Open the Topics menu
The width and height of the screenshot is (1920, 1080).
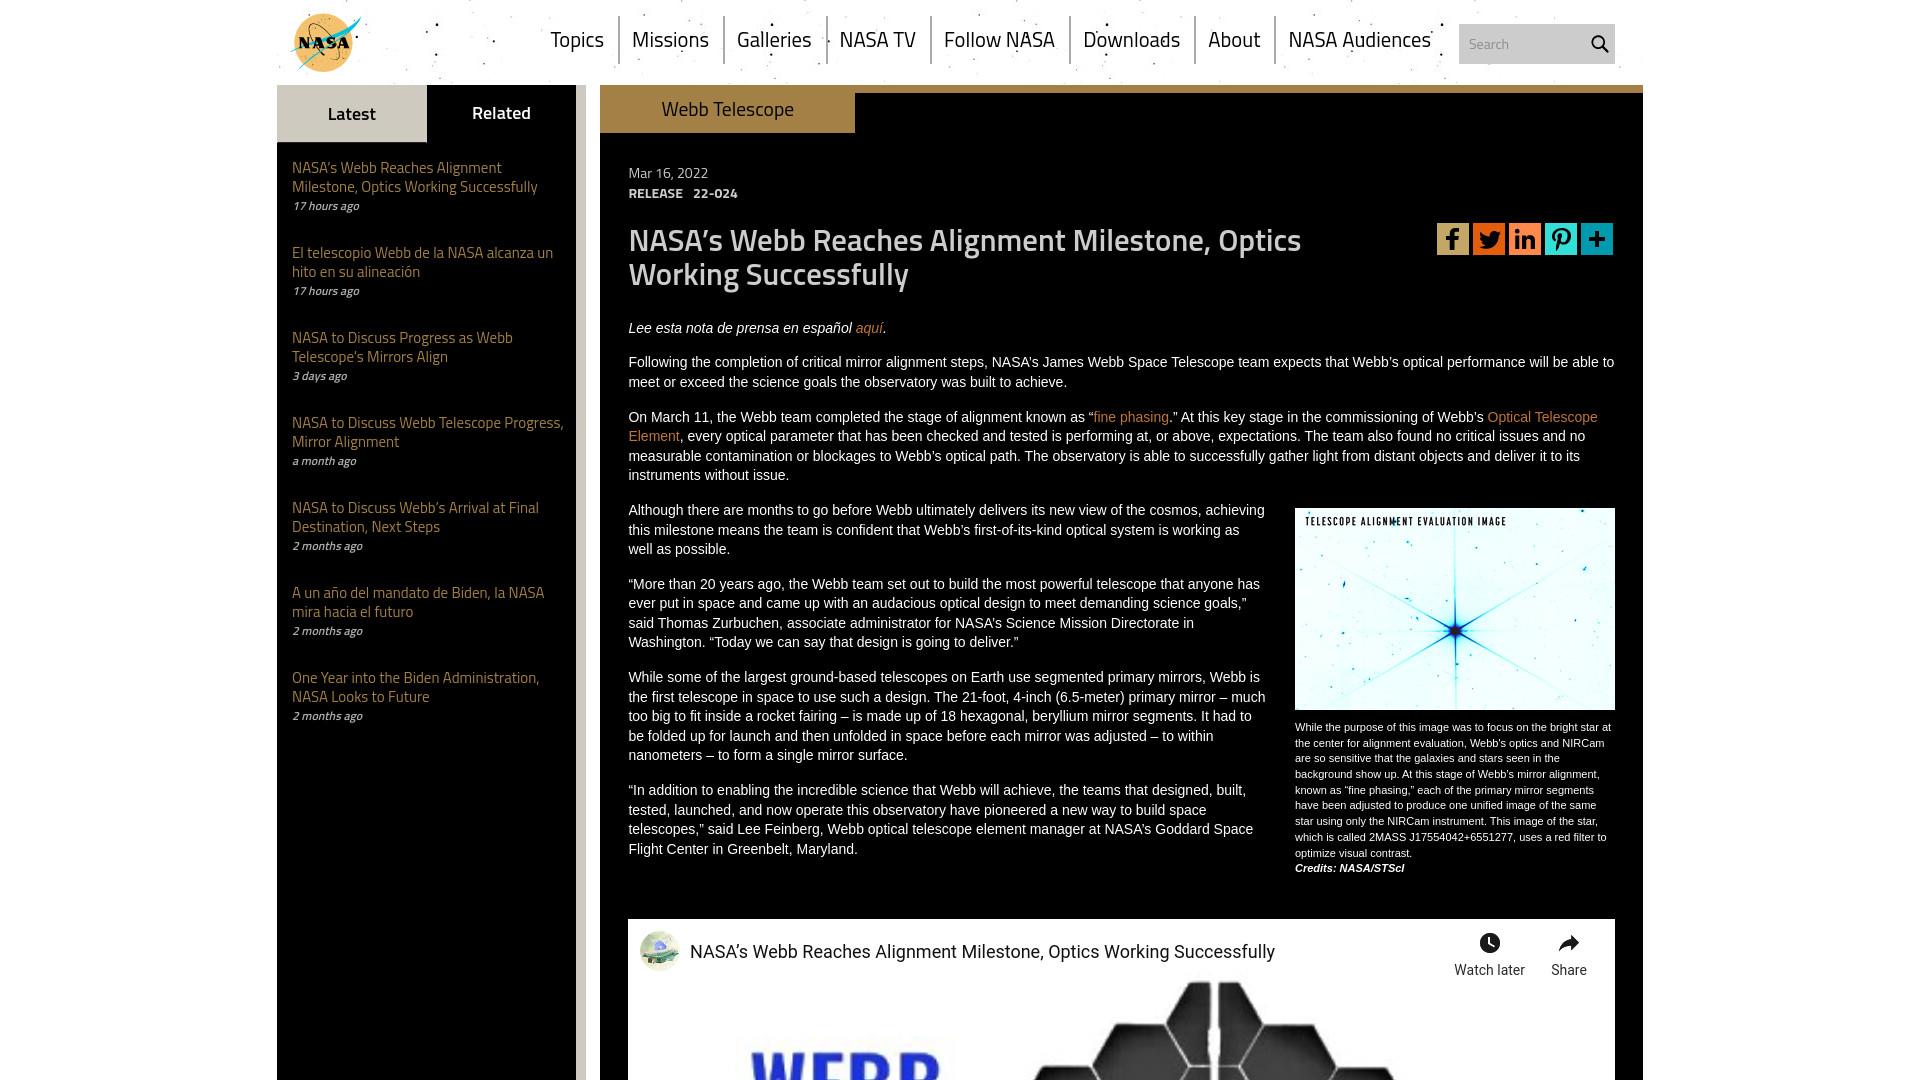pos(577,40)
